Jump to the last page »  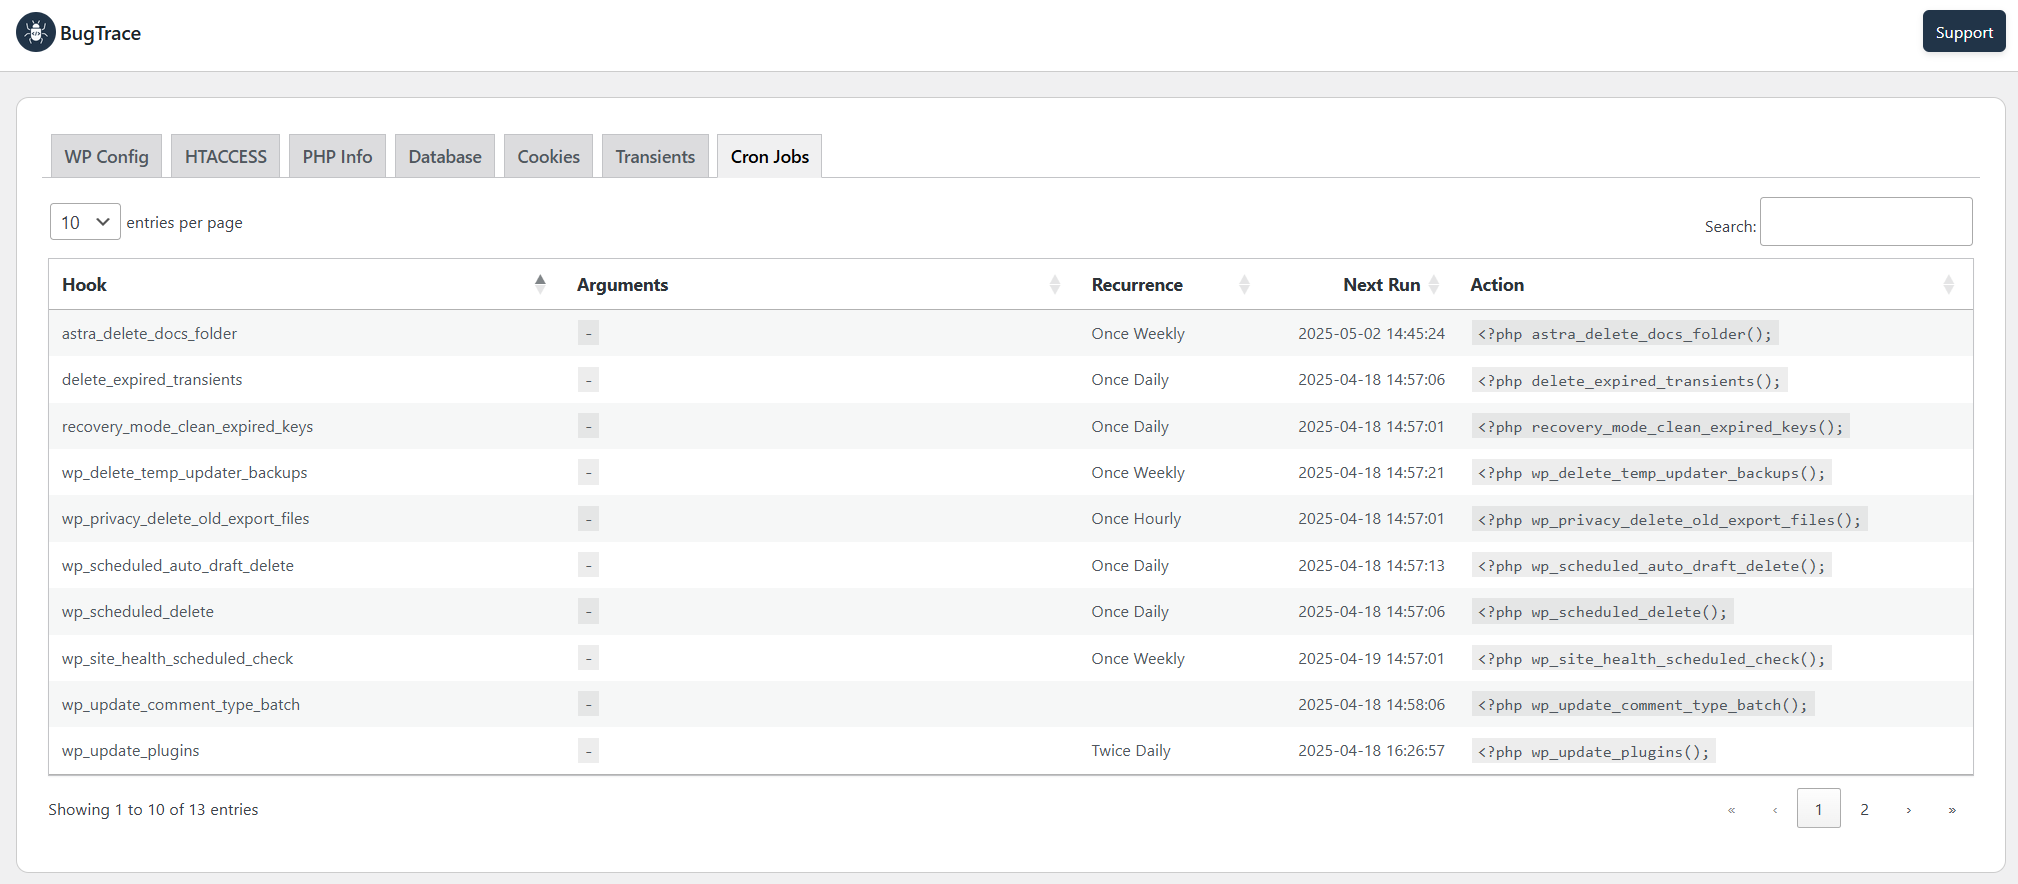(x=1952, y=809)
